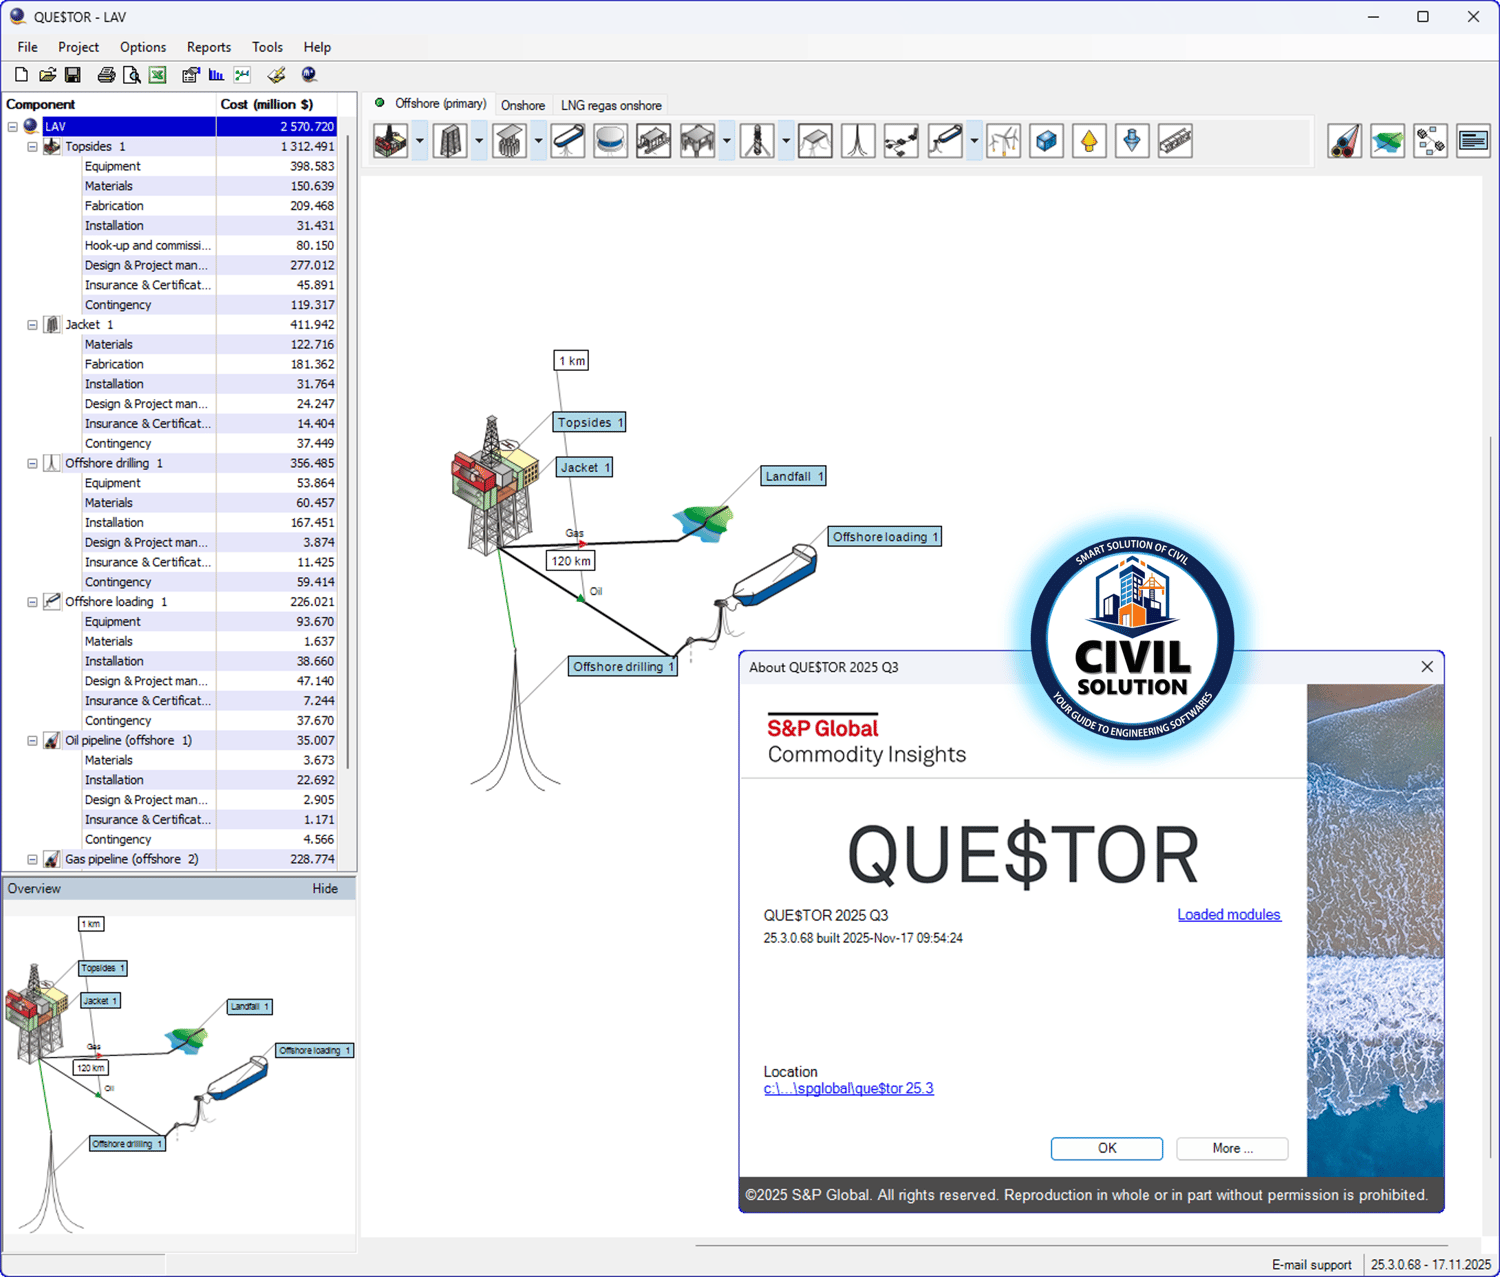Click OK in the About dialog
The height and width of the screenshot is (1277, 1500).
click(1107, 1148)
